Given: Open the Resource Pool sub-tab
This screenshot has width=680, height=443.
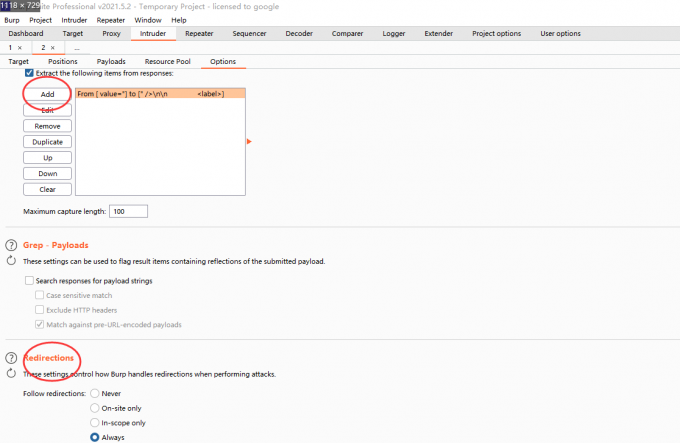Looking at the screenshot, I should tap(167, 62).
